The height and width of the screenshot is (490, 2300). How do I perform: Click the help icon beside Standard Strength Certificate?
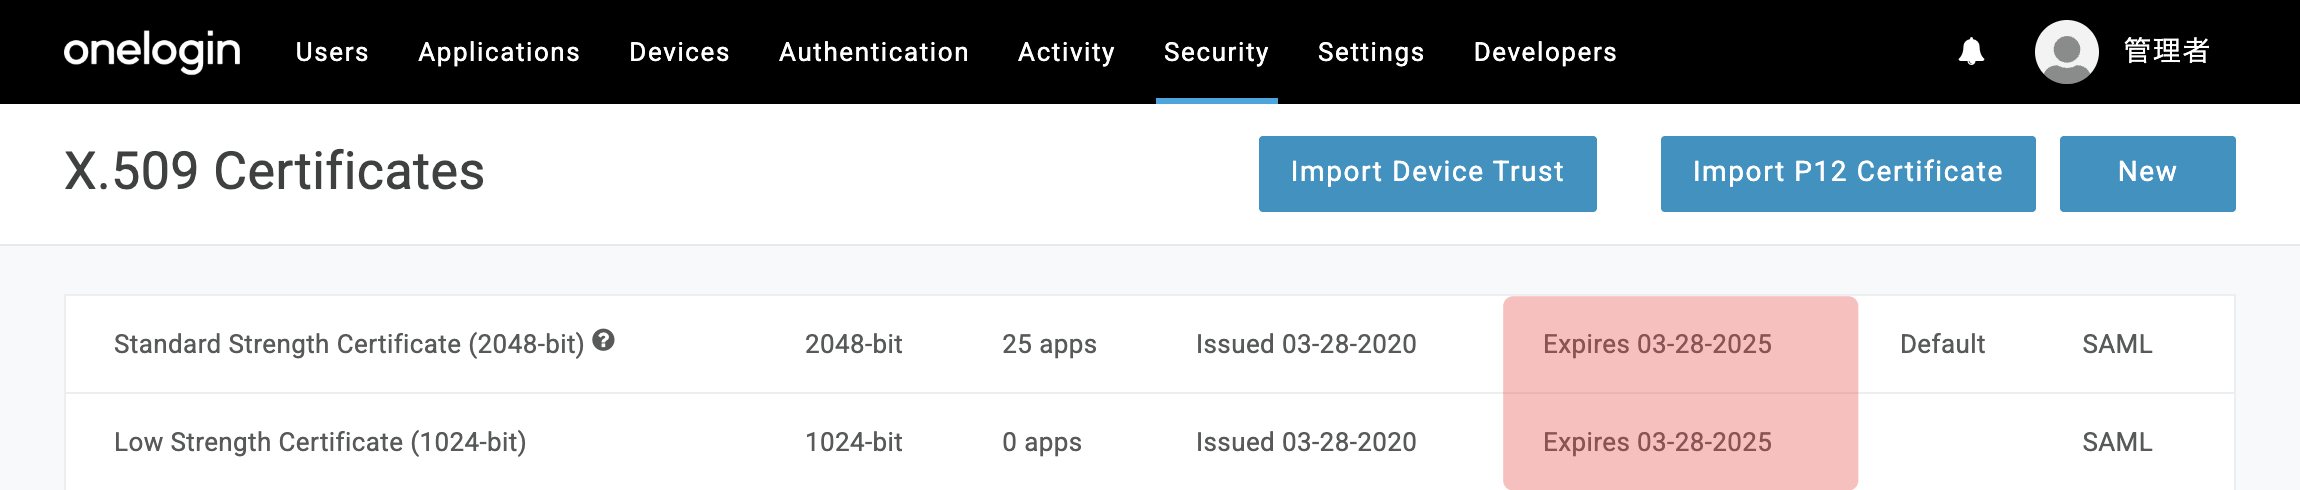tap(603, 340)
